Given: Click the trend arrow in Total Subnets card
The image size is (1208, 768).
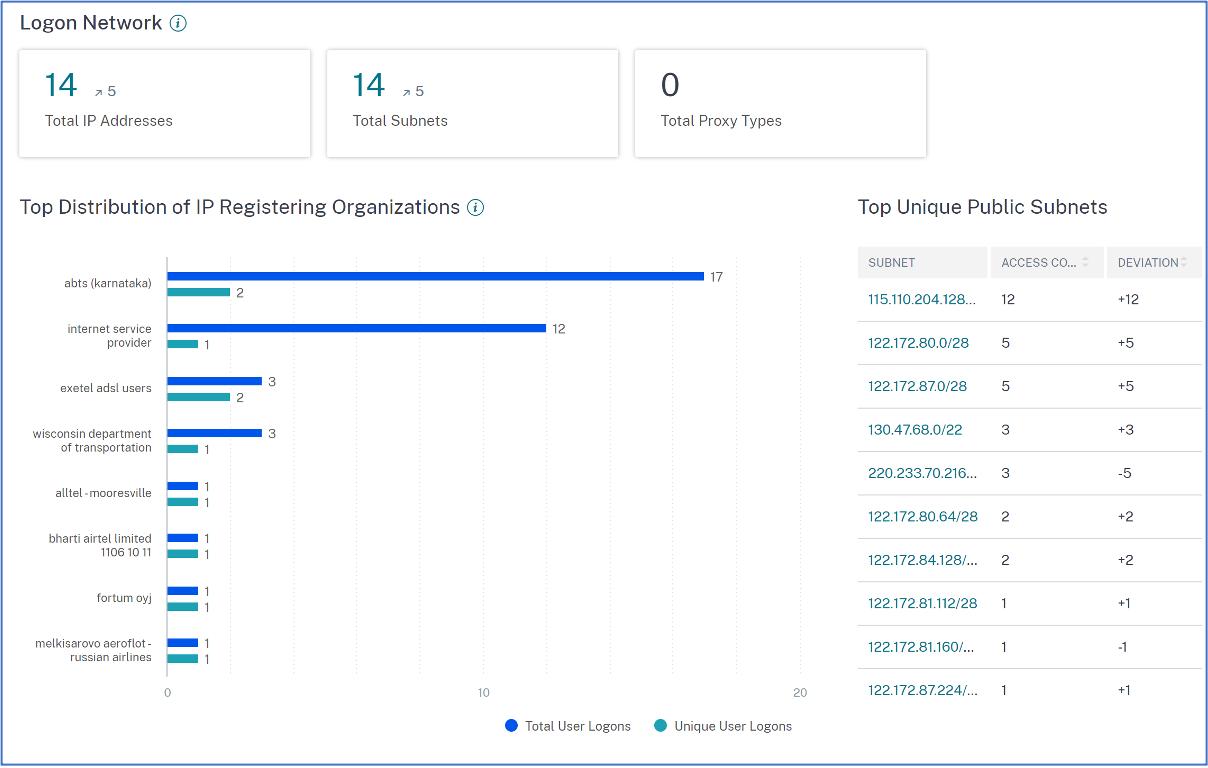Looking at the screenshot, I should [x=407, y=92].
